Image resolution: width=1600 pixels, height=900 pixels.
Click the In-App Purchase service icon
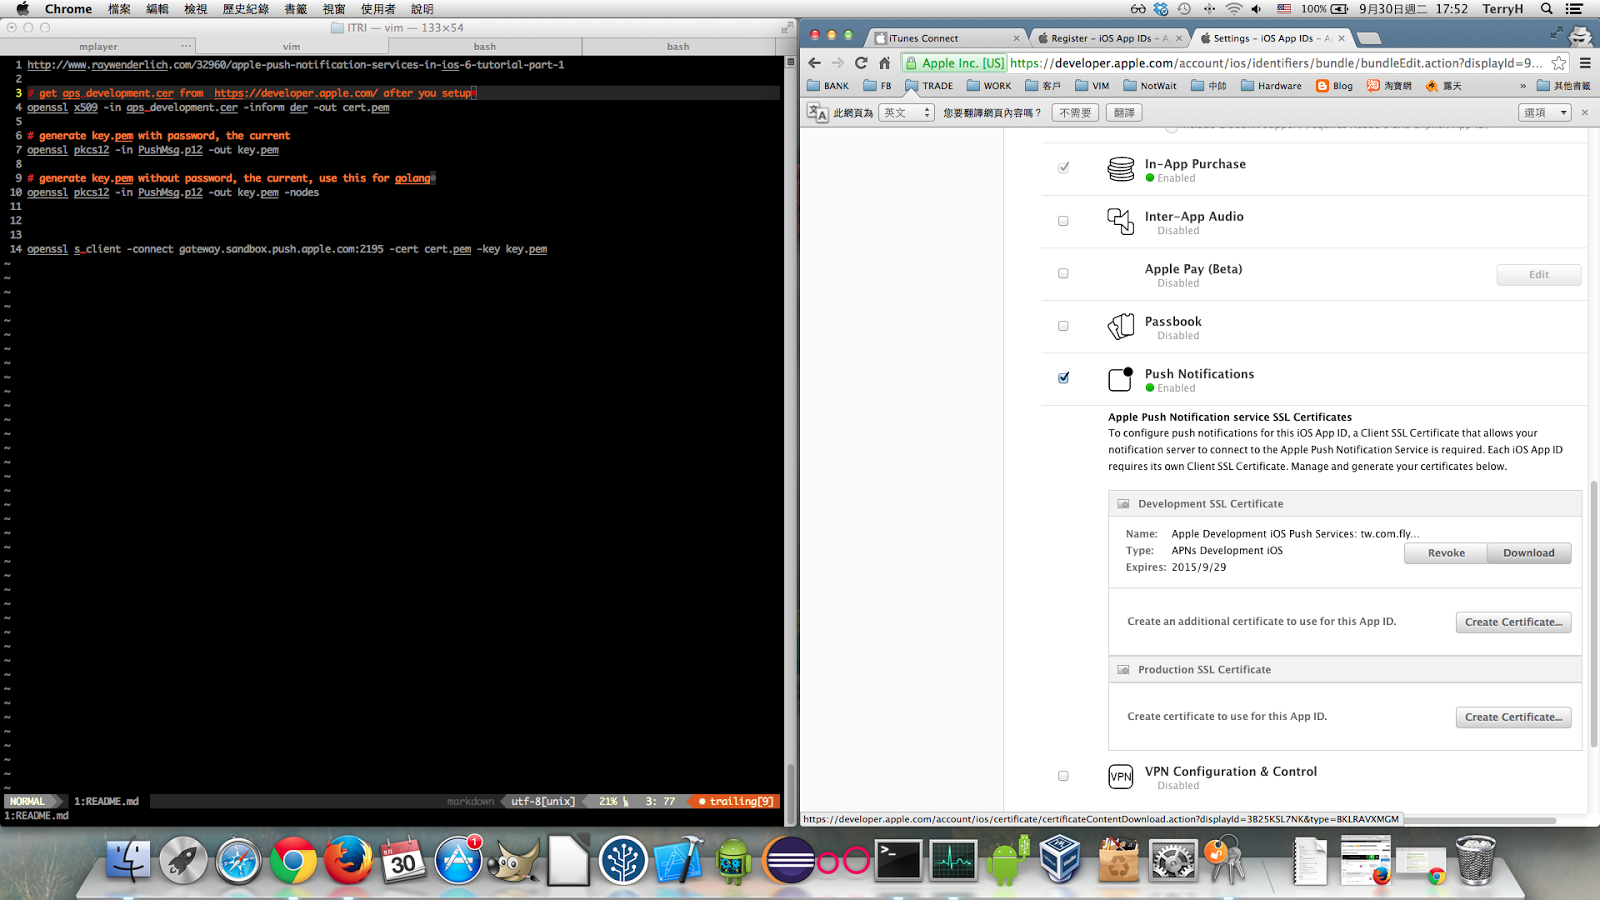click(1120, 169)
